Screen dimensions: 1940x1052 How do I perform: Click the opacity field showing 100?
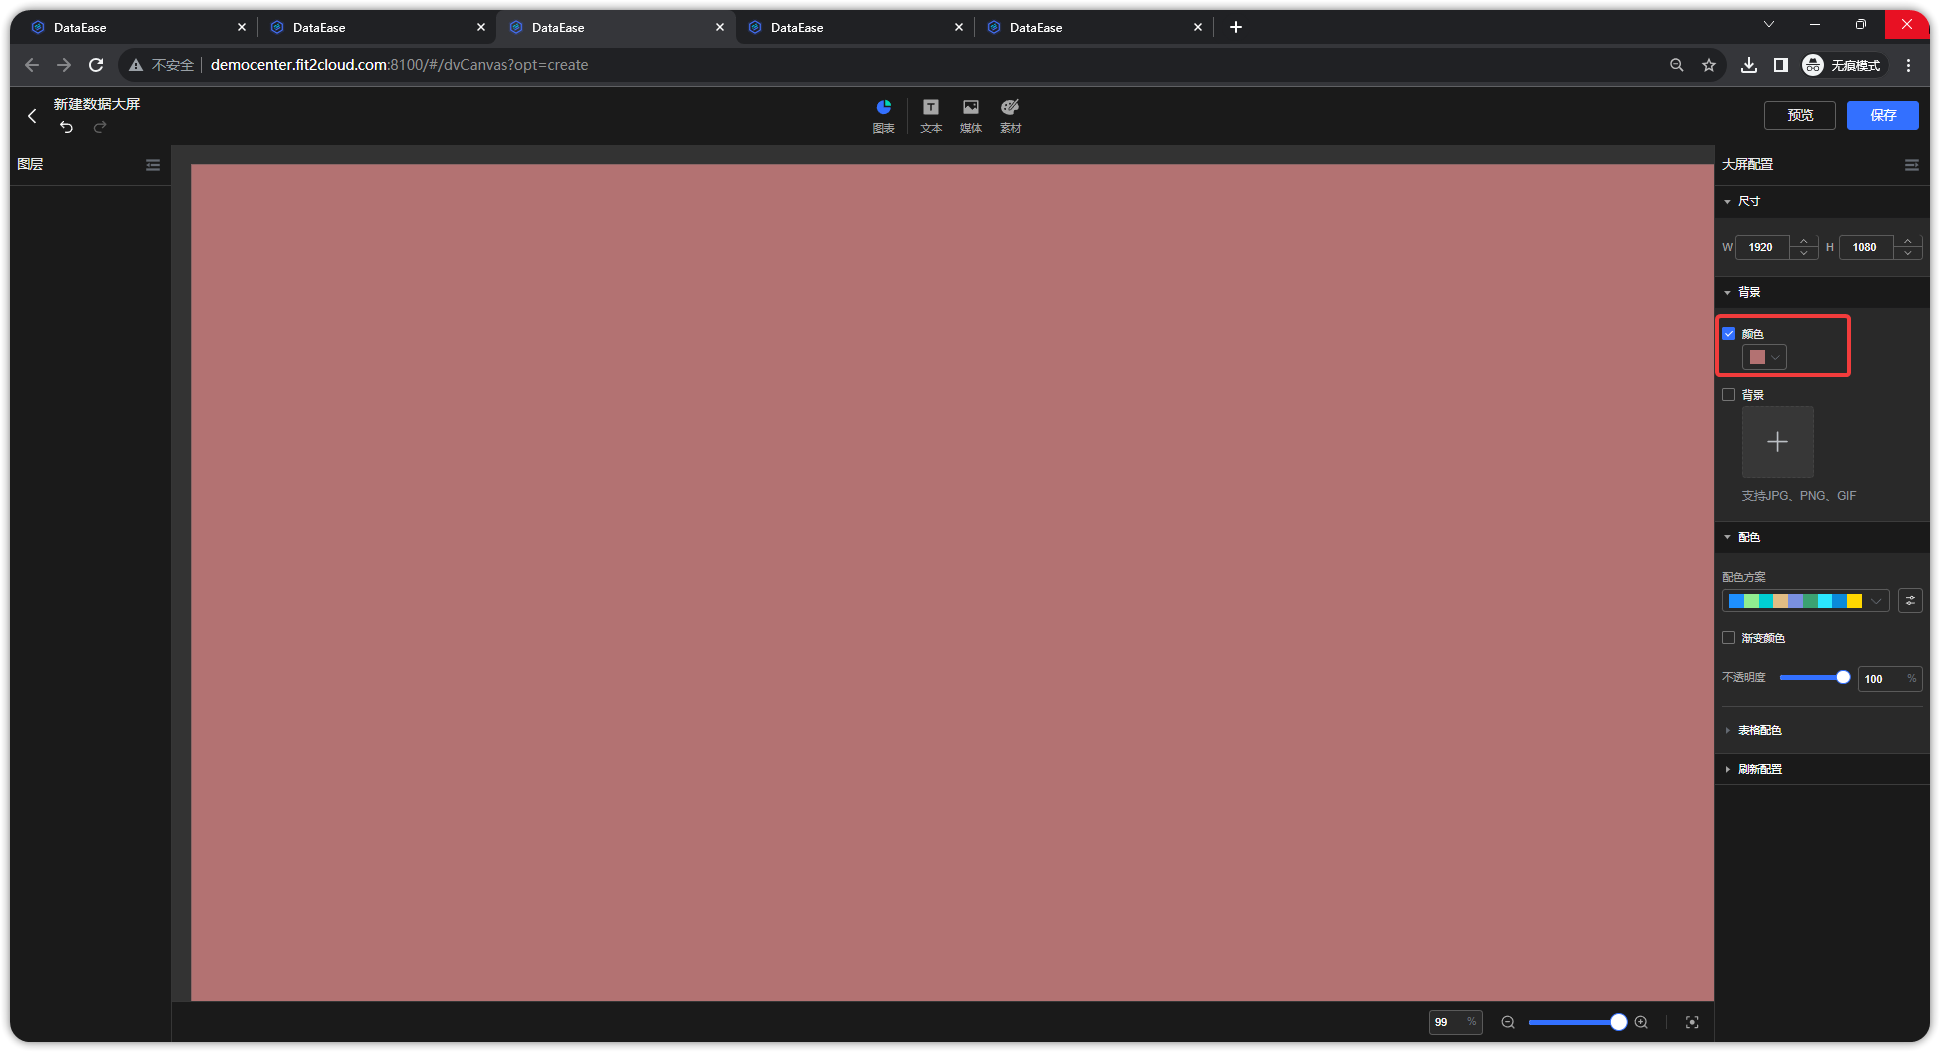point(1889,679)
